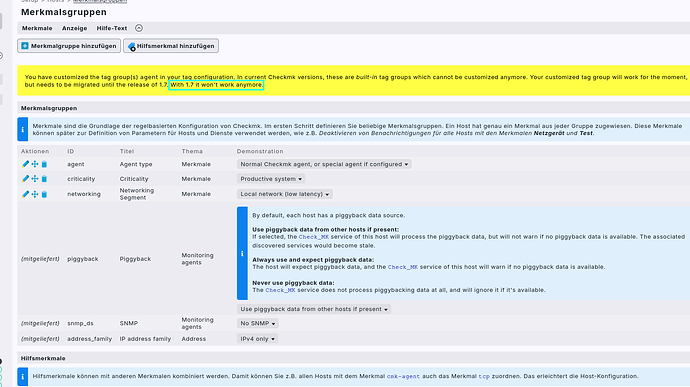
Task: Move the criticality tag group row
Action: pos(35,179)
